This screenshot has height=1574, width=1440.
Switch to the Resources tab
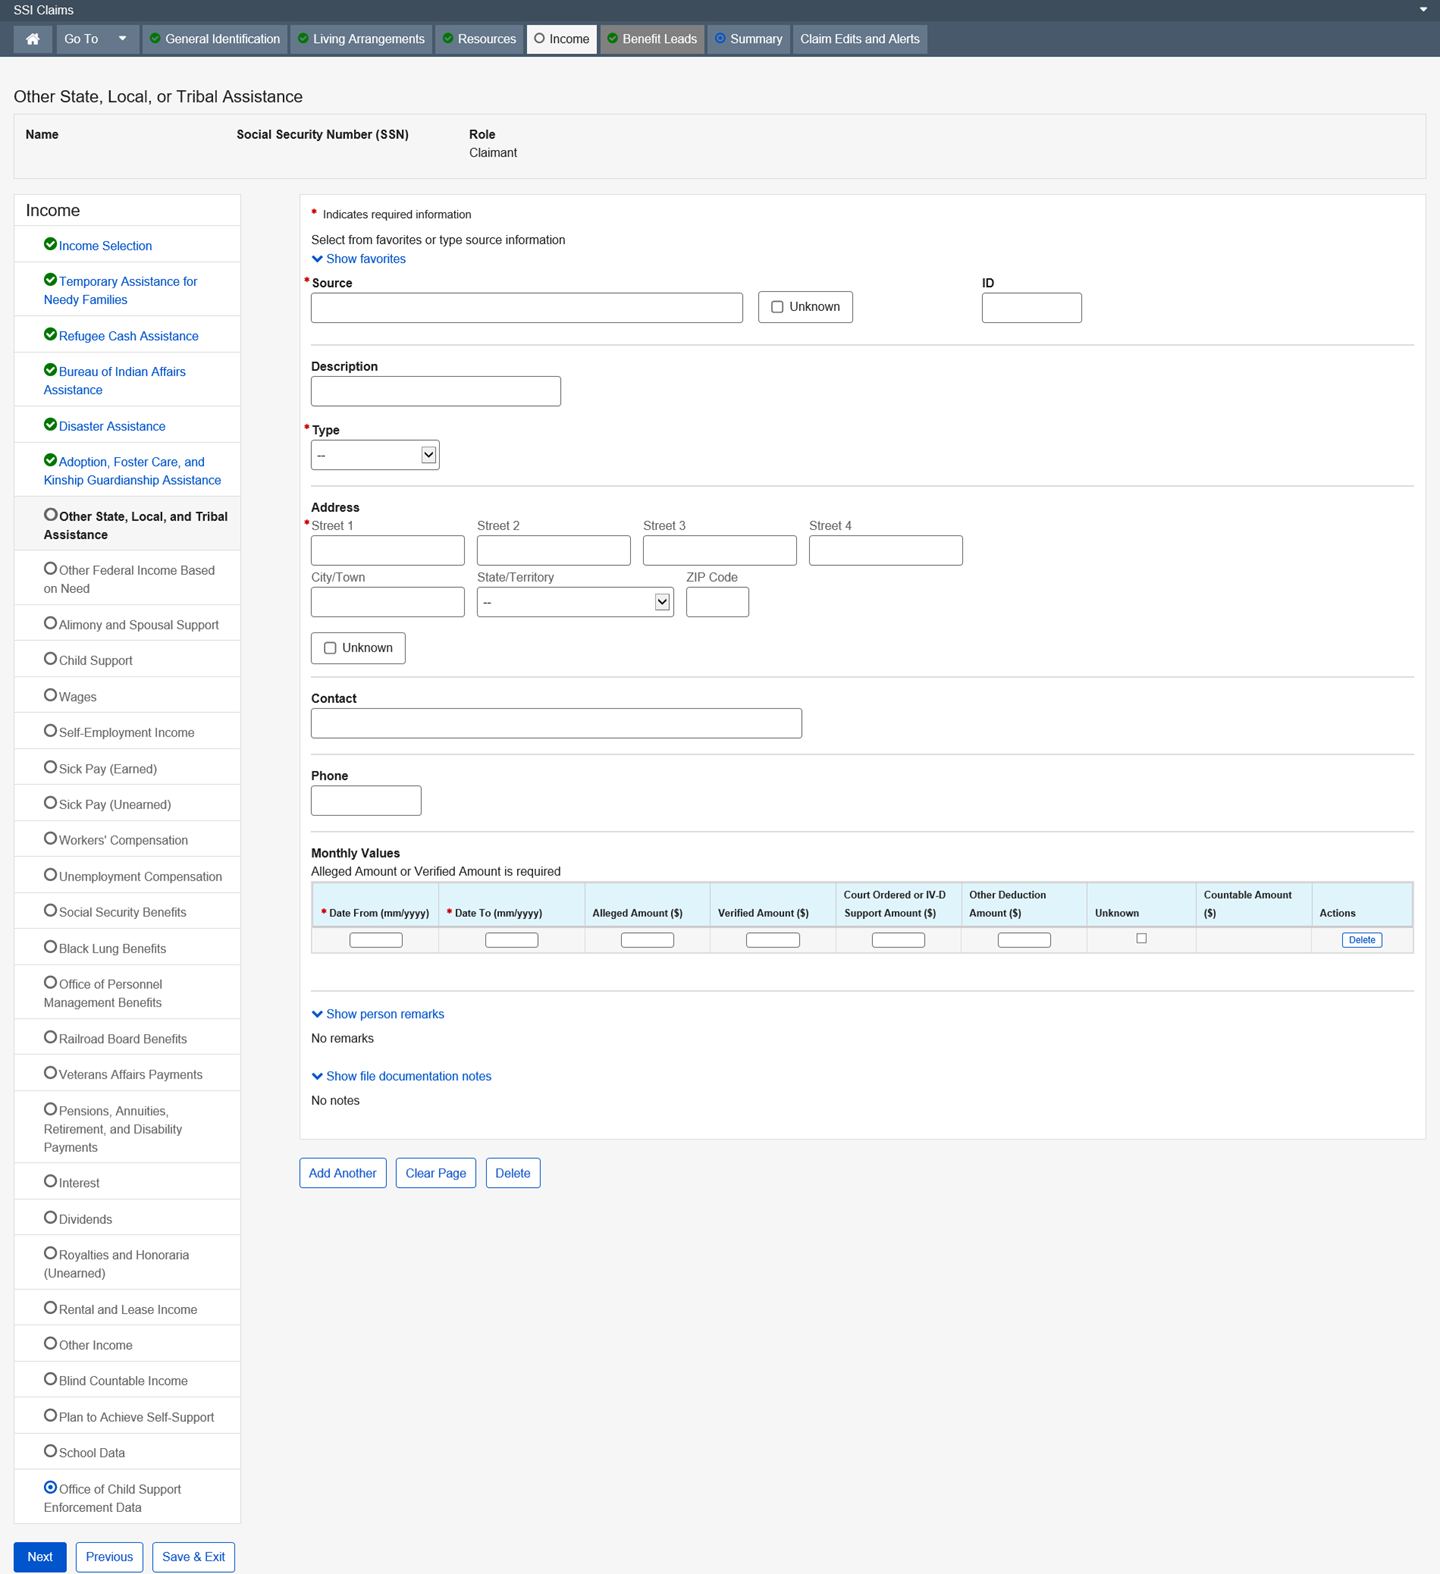pos(480,39)
